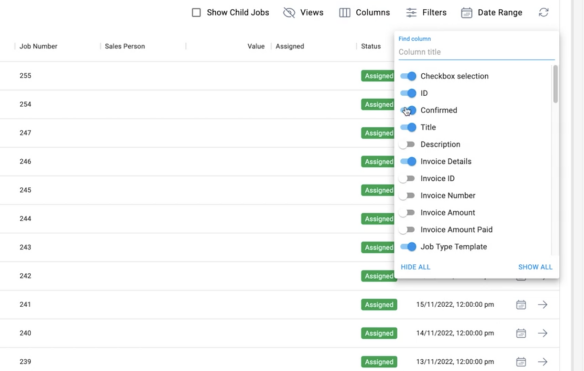Viewport: 584px width, 371px height.
Task: Toggle off the ID column
Action: point(408,93)
